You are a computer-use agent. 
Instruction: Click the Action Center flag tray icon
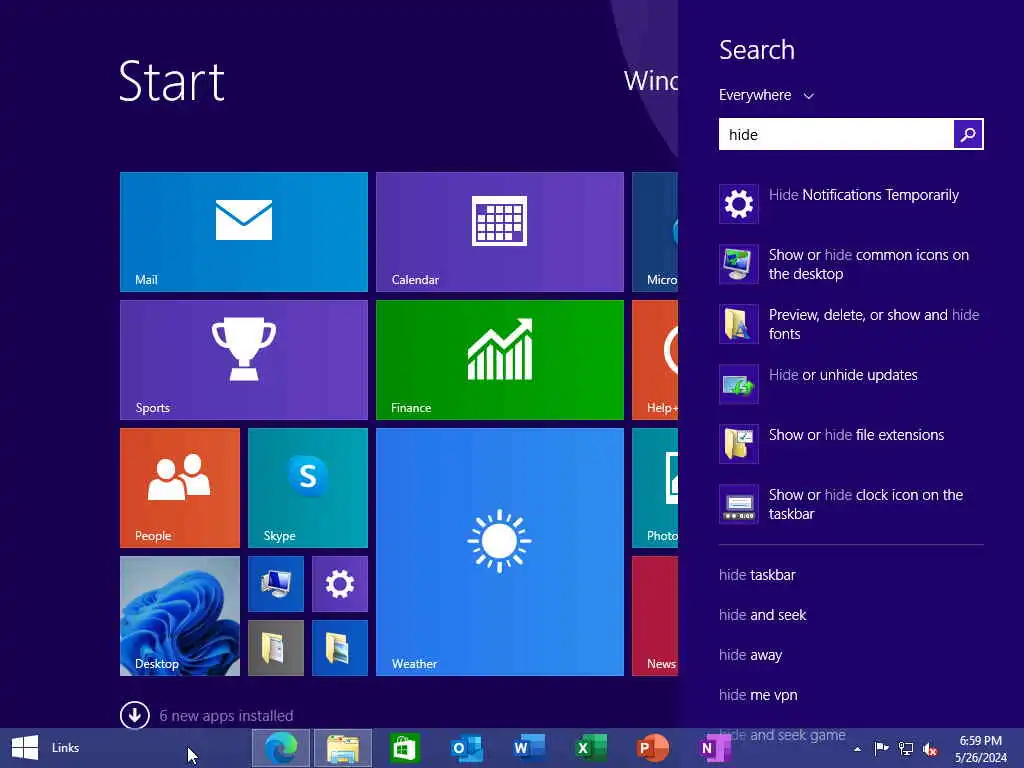click(881, 748)
